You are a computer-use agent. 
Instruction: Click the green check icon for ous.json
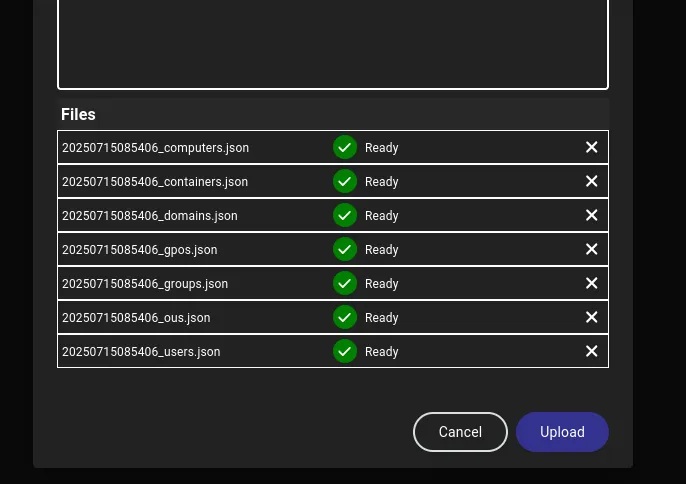(345, 318)
